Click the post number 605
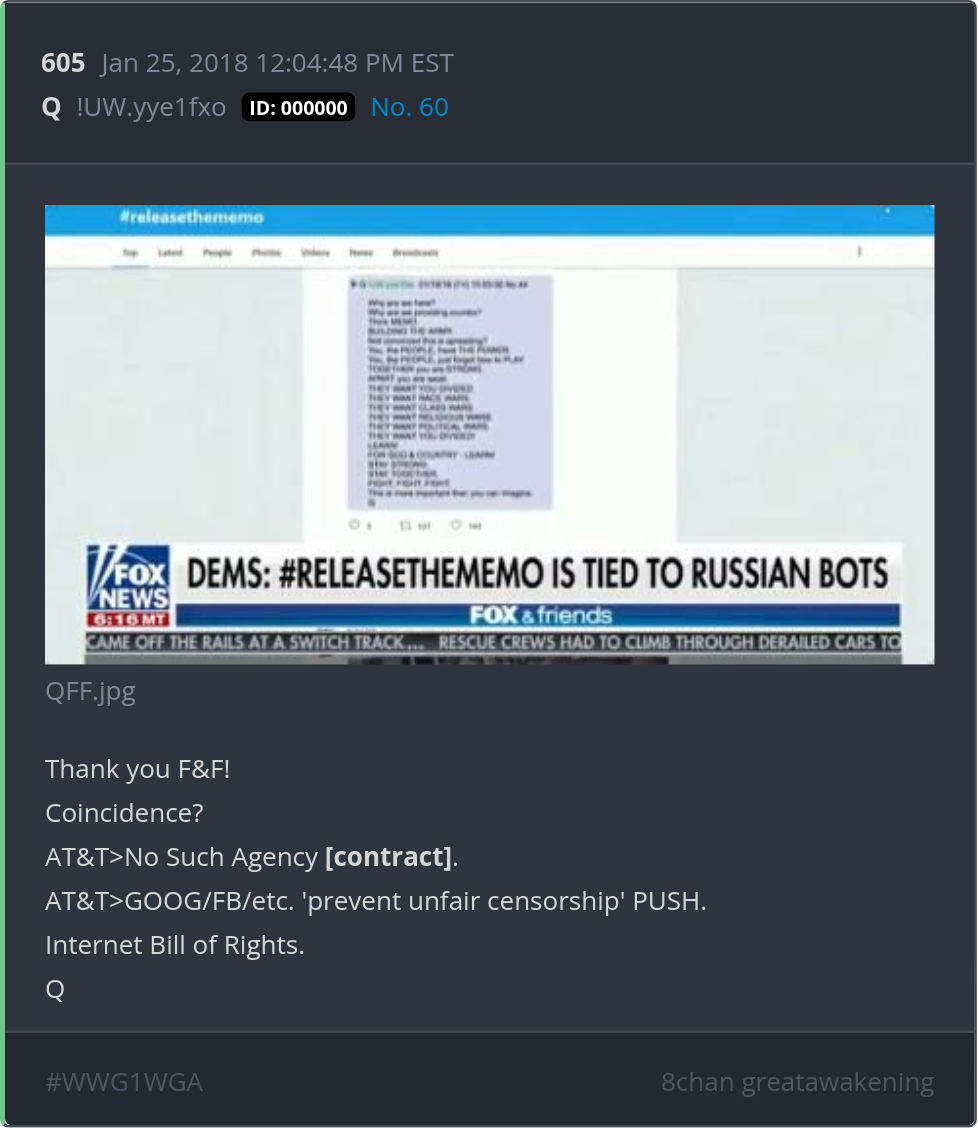The width and height of the screenshot is (978, 1128). 63,63
